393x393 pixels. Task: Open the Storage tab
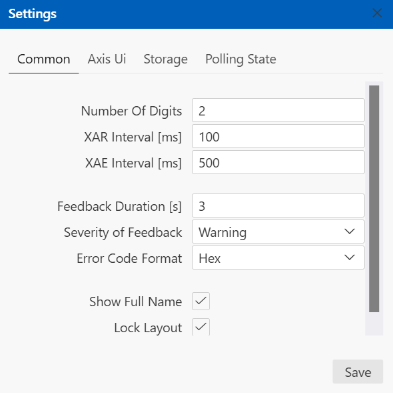click(x=165, y=59)
